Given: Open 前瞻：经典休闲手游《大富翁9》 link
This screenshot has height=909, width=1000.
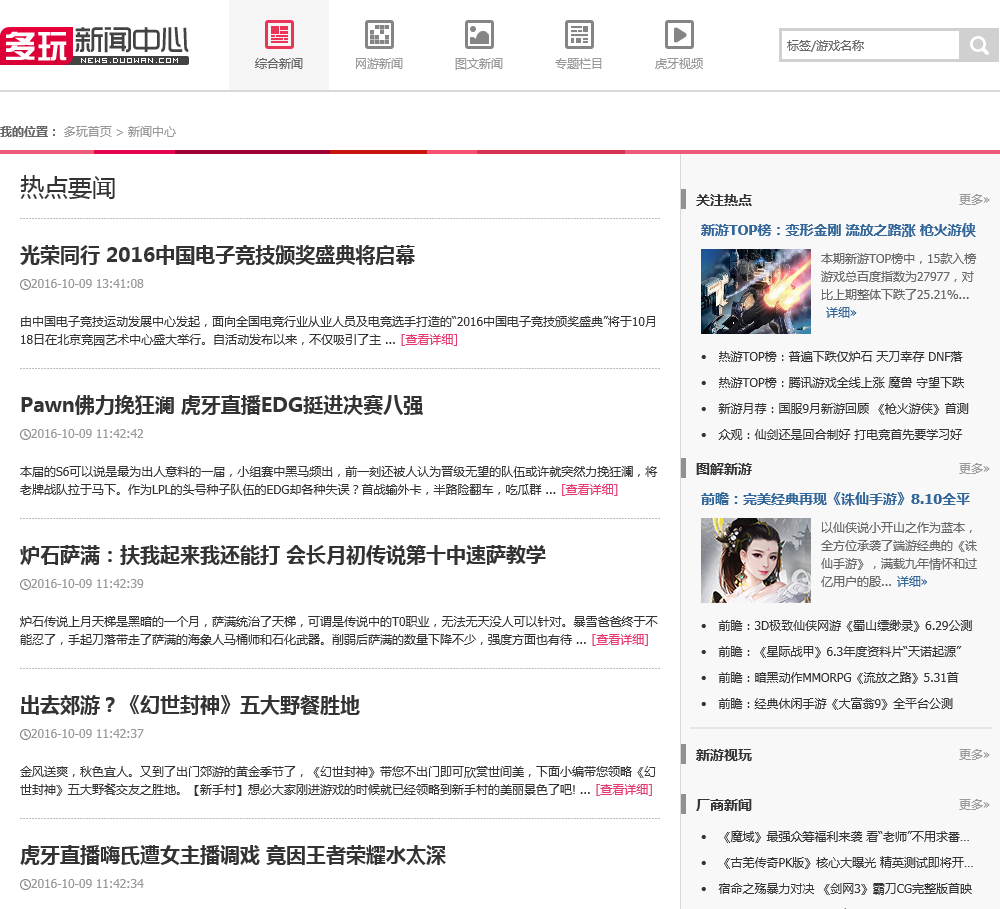Looking at the screenshot, I should pos(835,704).
